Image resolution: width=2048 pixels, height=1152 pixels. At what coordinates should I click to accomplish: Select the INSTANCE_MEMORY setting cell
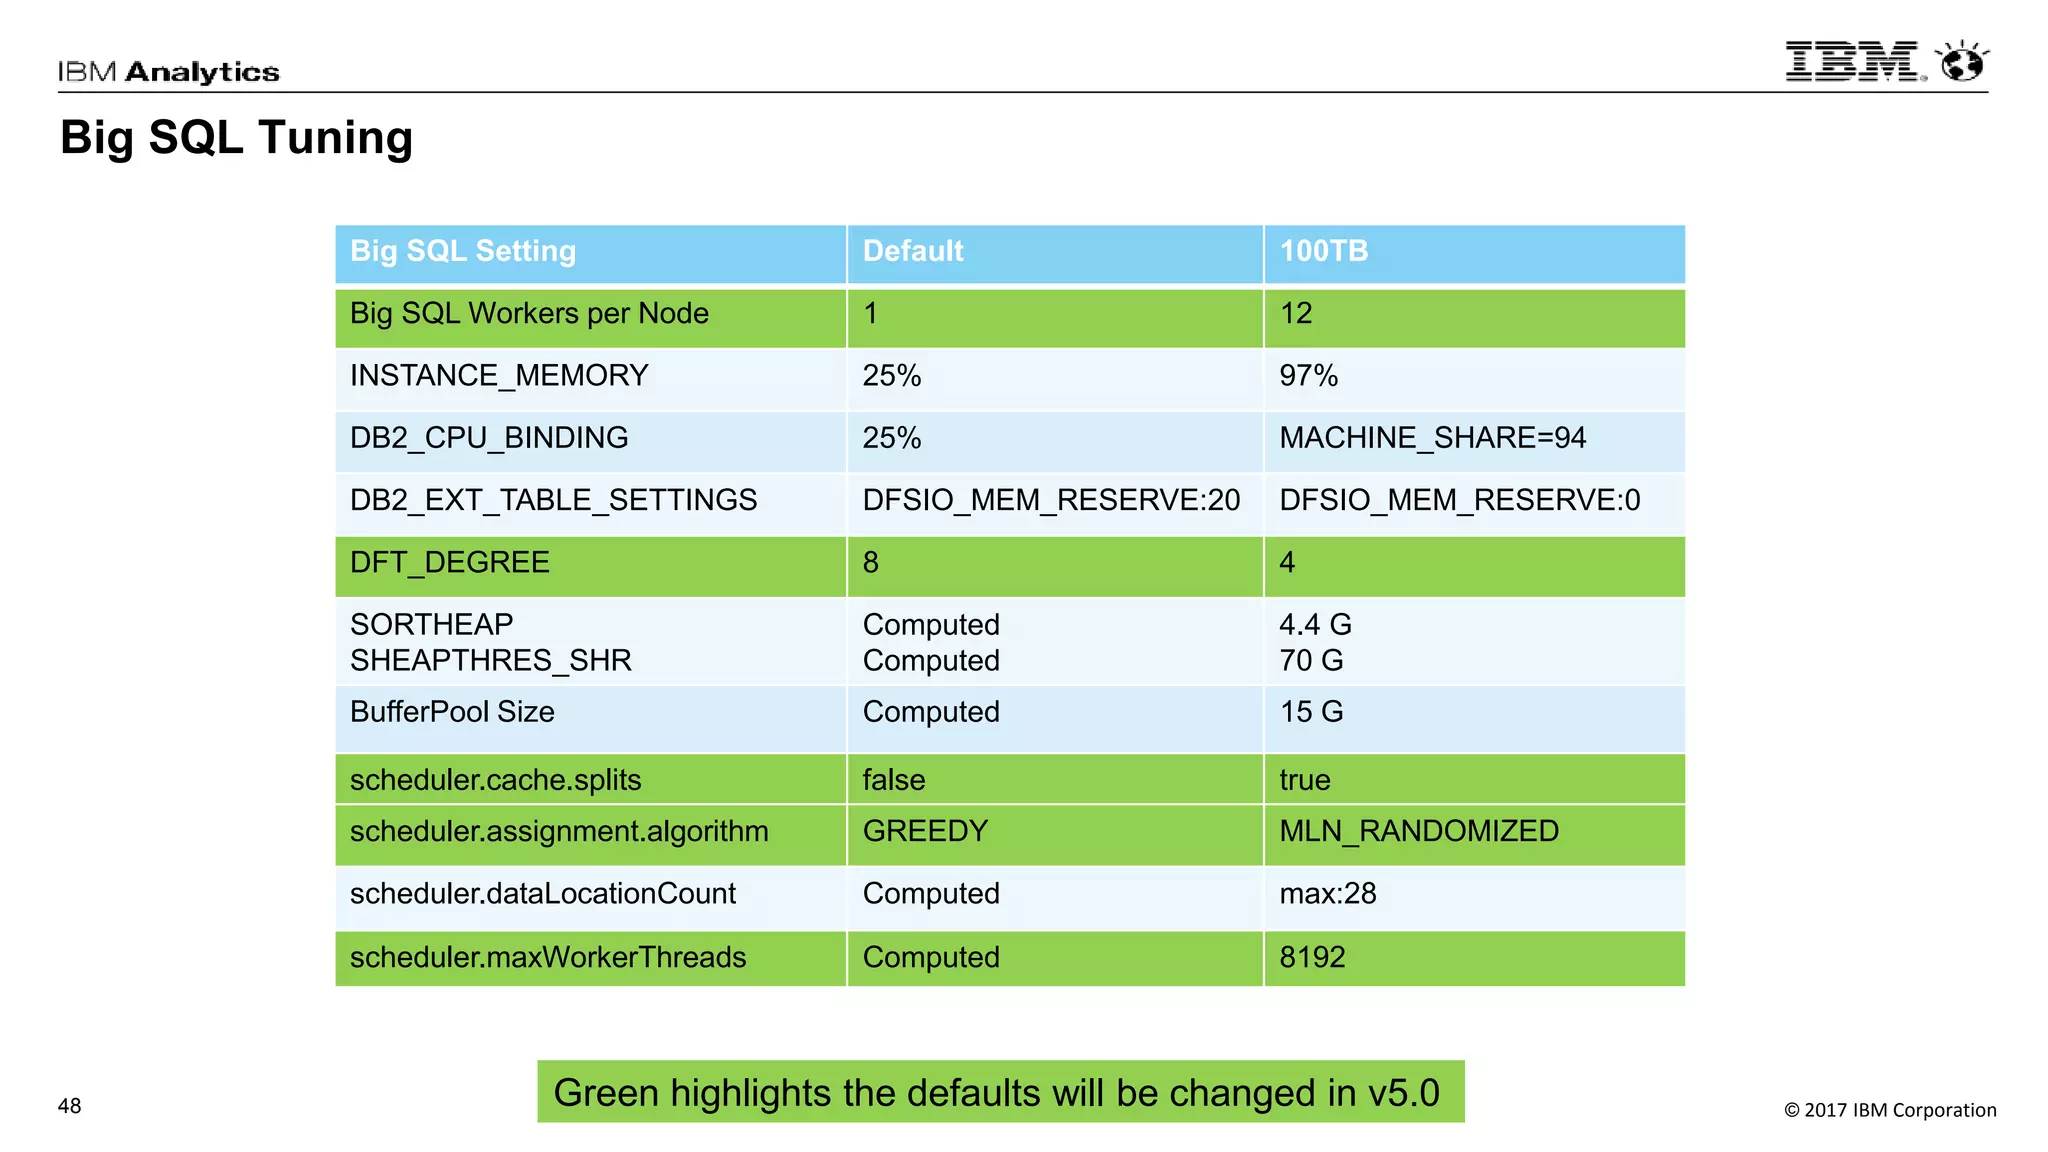coord(591,379)
